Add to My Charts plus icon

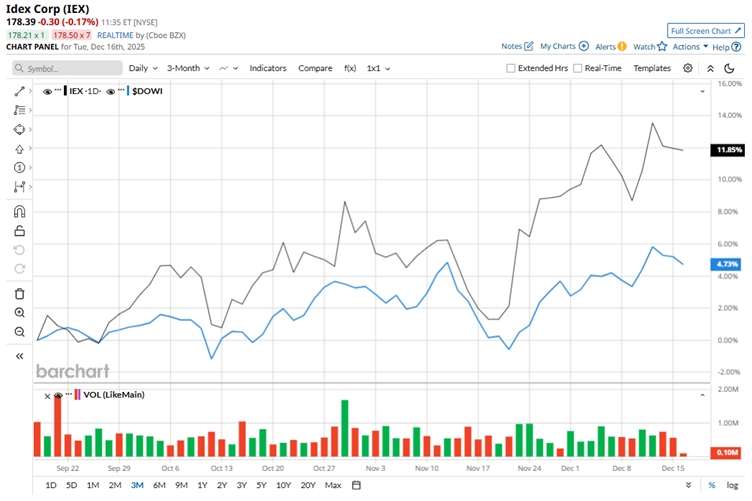pos(584,46)
